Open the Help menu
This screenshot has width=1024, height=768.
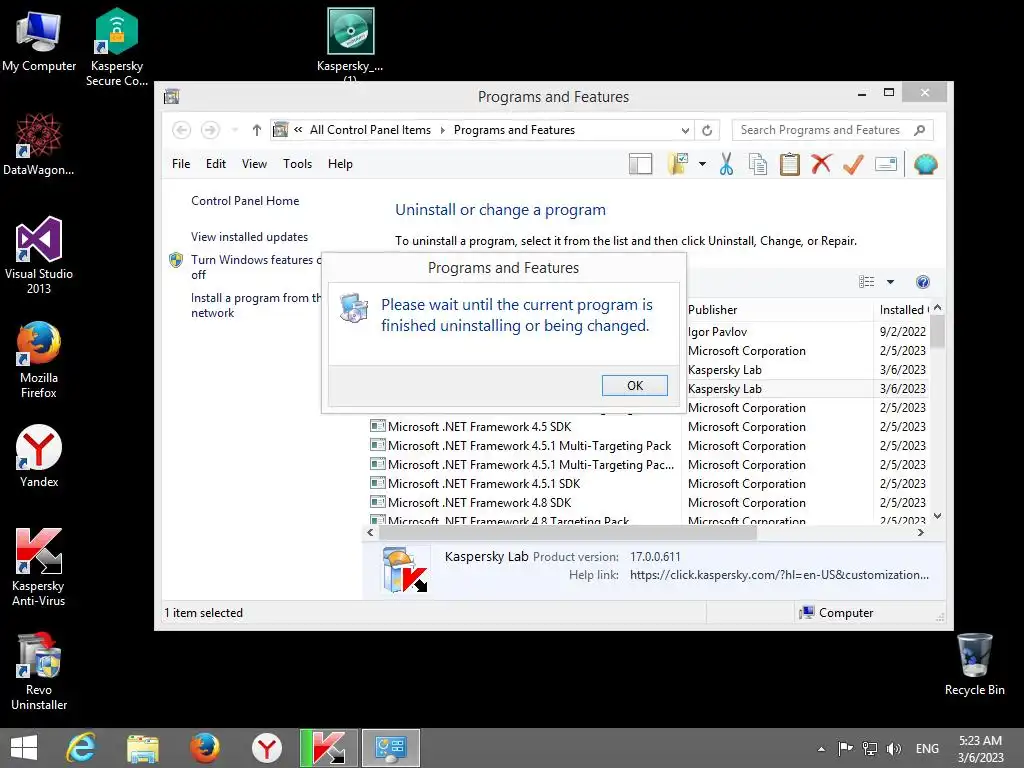(340, 164)
